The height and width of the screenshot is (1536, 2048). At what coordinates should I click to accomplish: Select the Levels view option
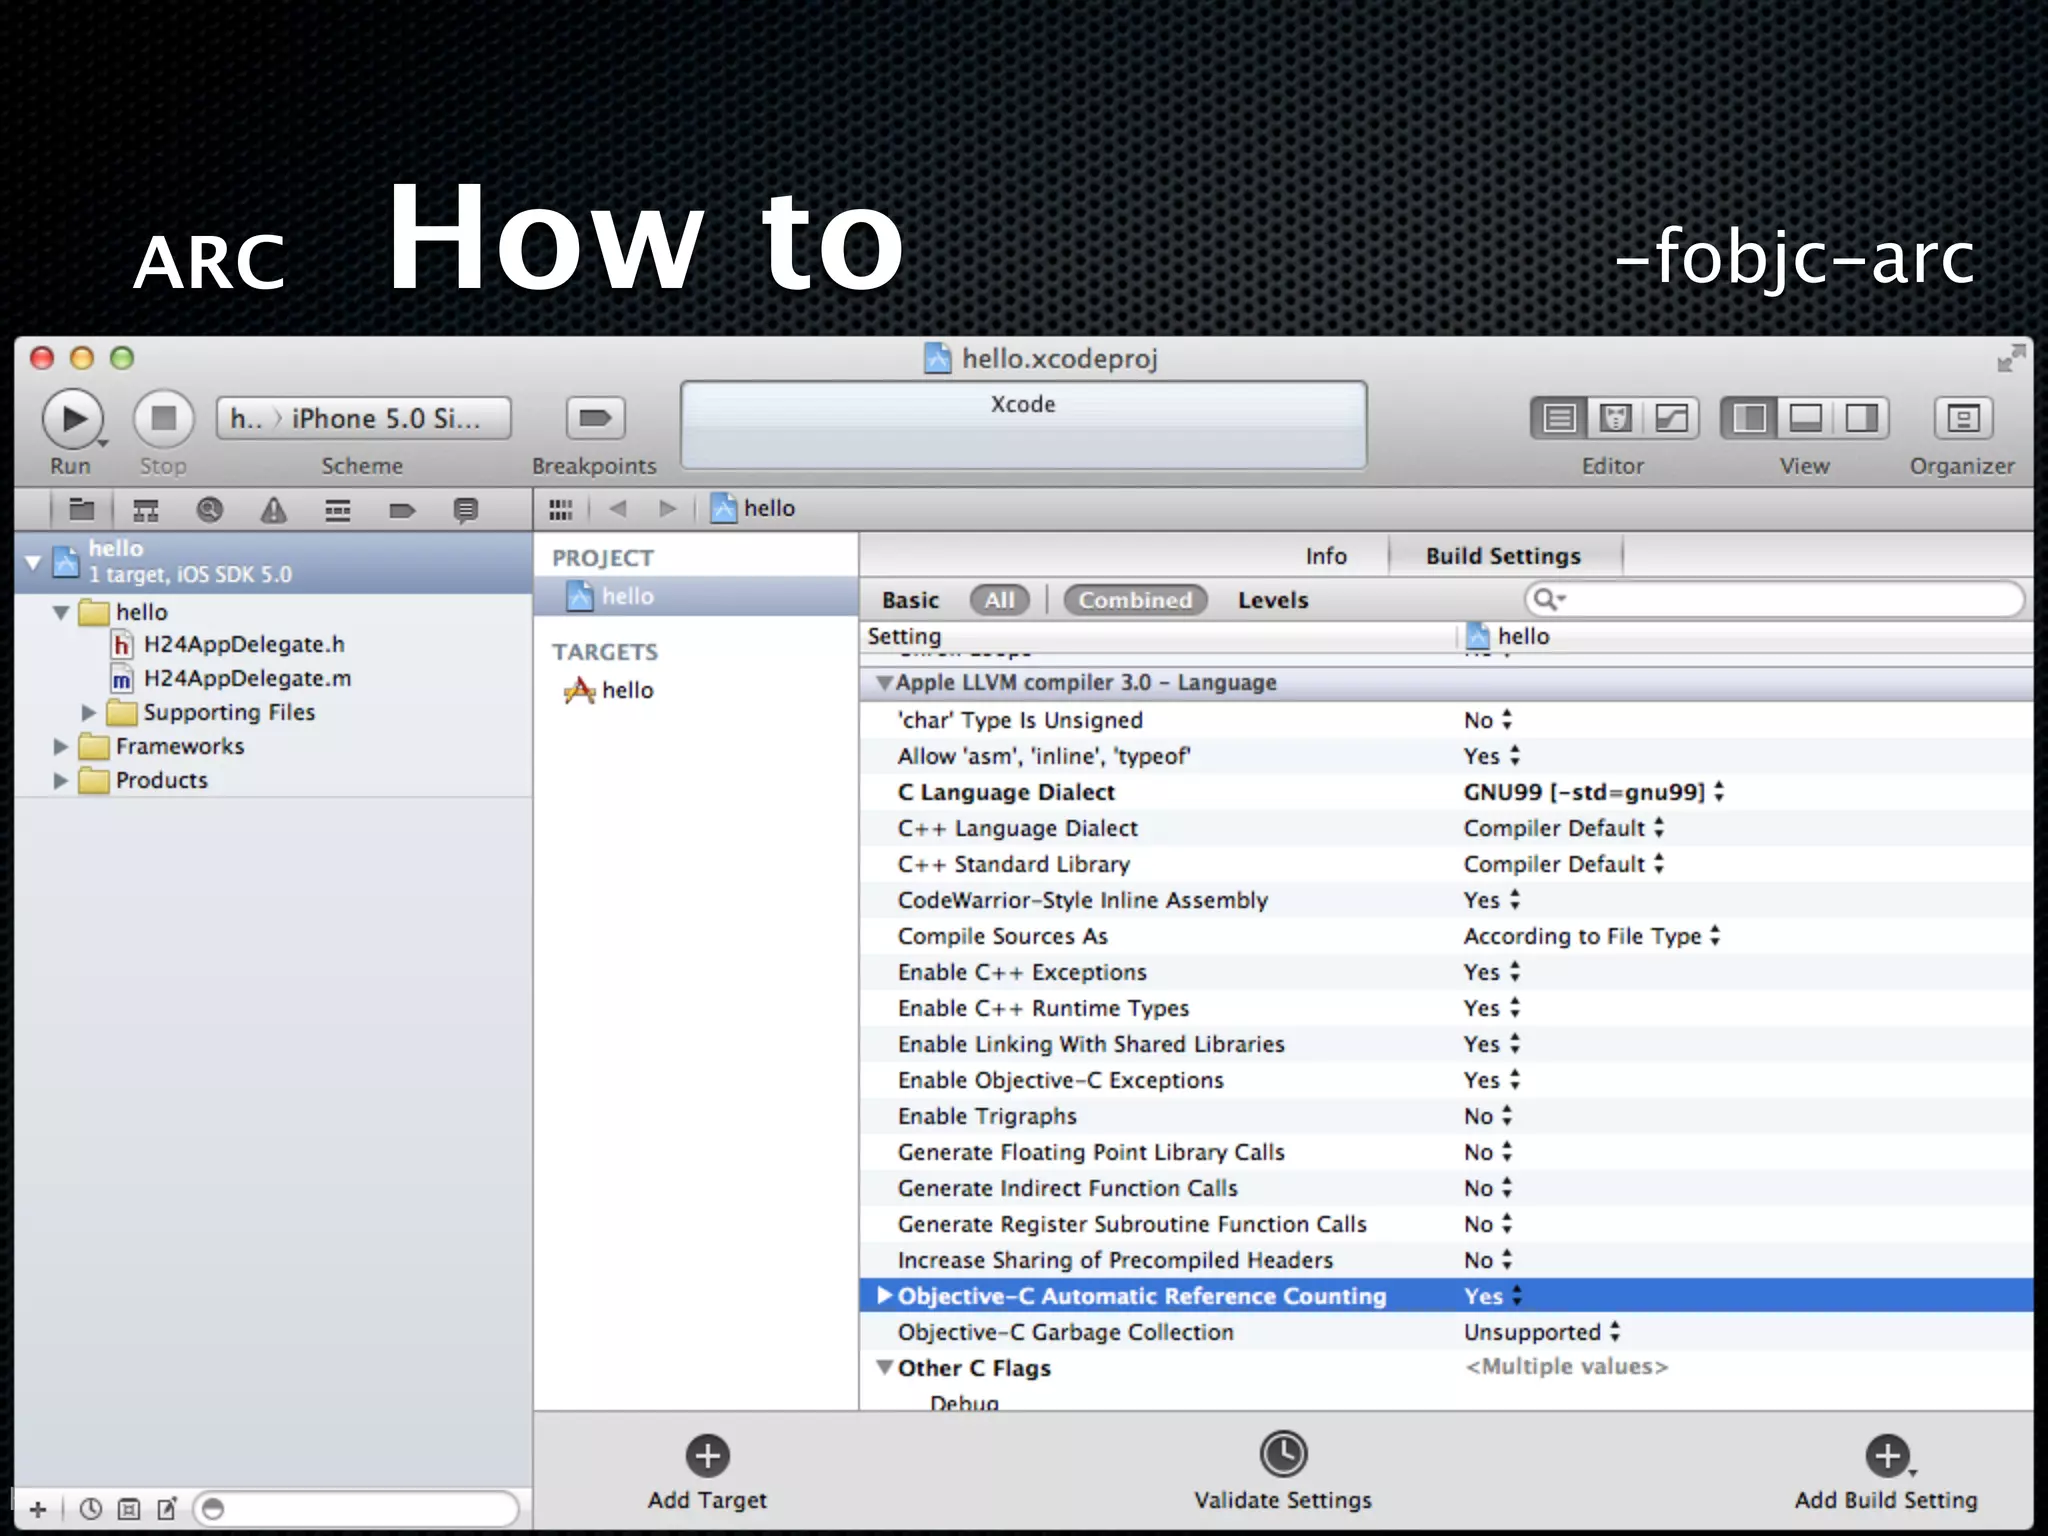tap(1272, 600)
